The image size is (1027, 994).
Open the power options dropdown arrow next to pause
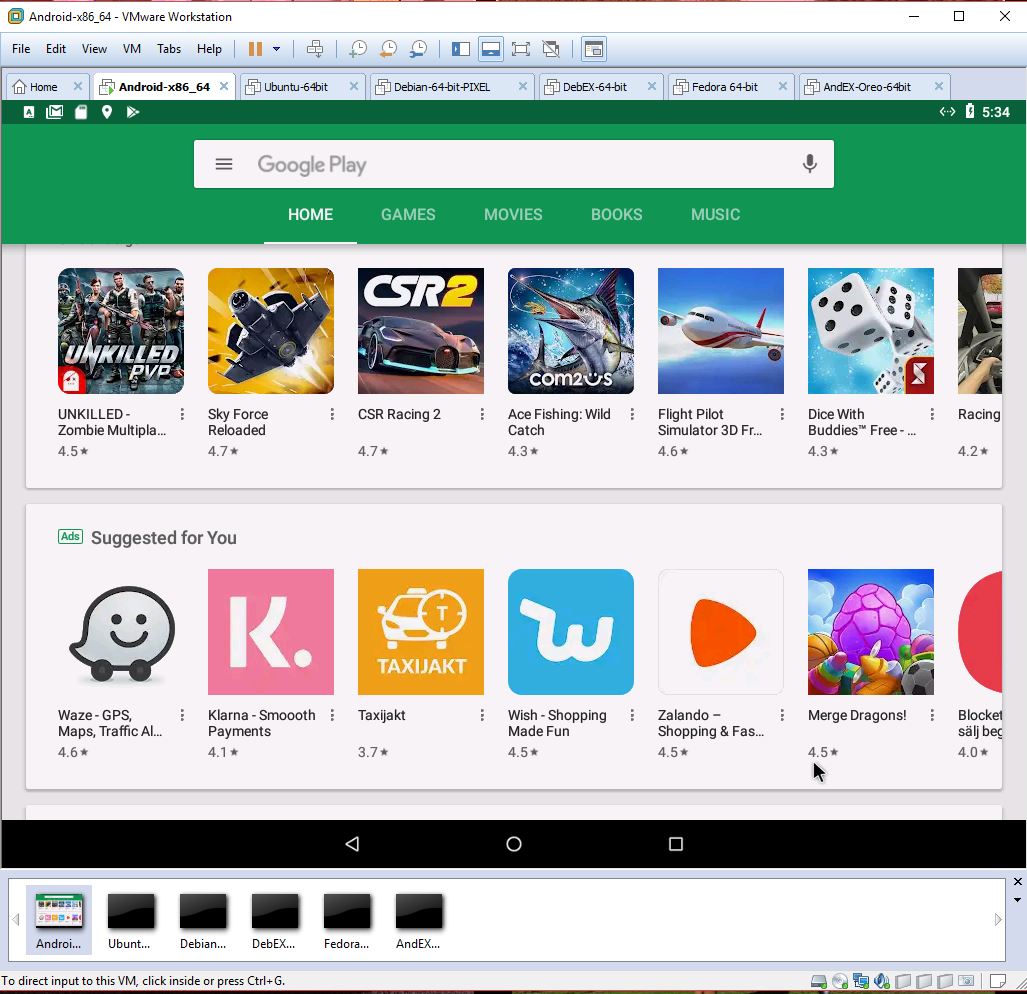tap(276, 49)
